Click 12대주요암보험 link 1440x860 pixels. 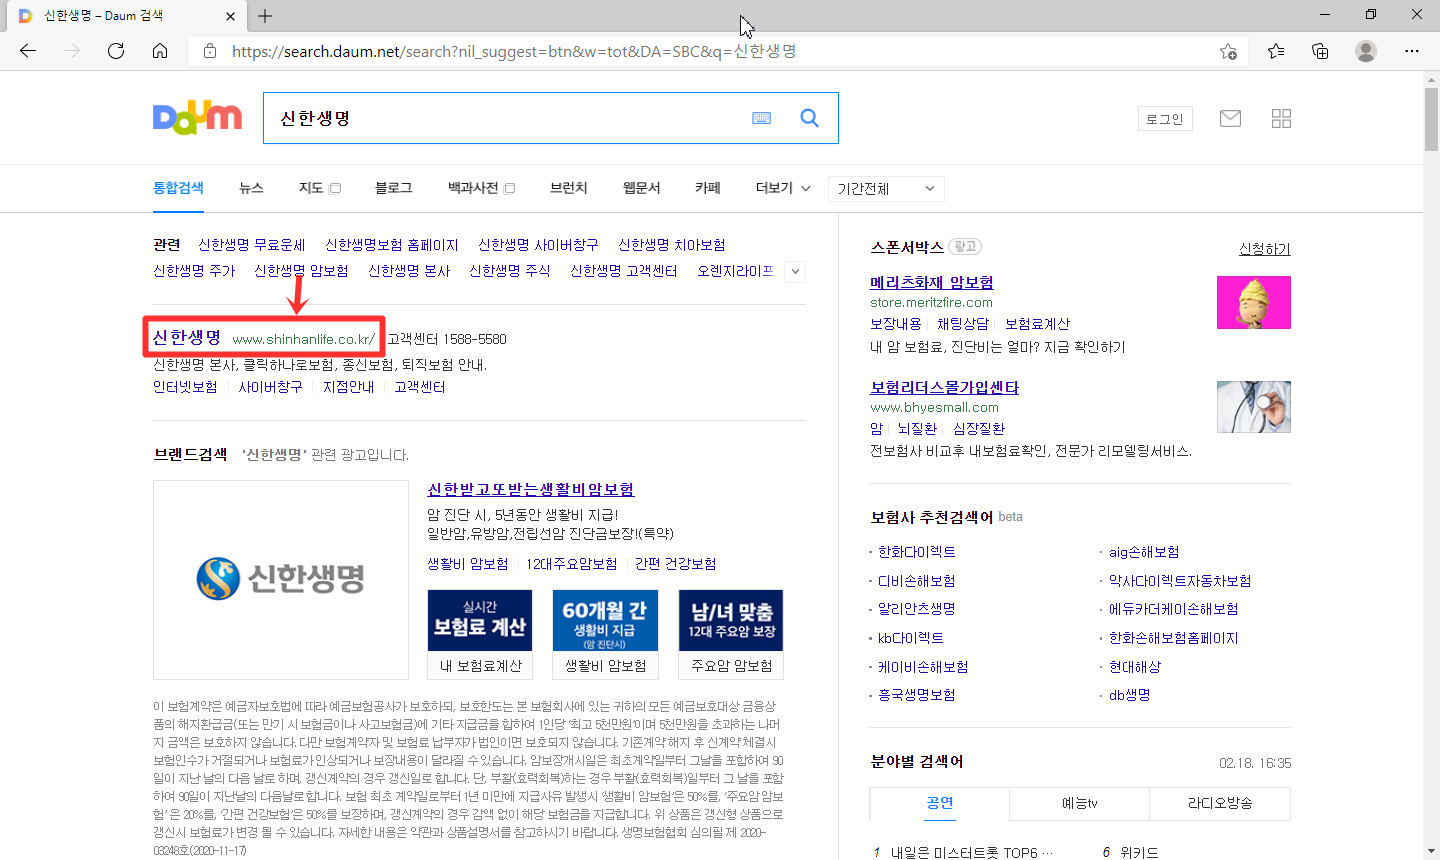[x=571, y=564]
